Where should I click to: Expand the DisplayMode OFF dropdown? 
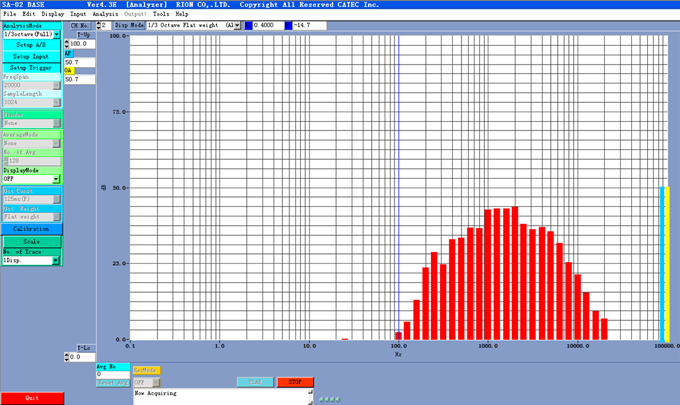(x=56, y=178)
